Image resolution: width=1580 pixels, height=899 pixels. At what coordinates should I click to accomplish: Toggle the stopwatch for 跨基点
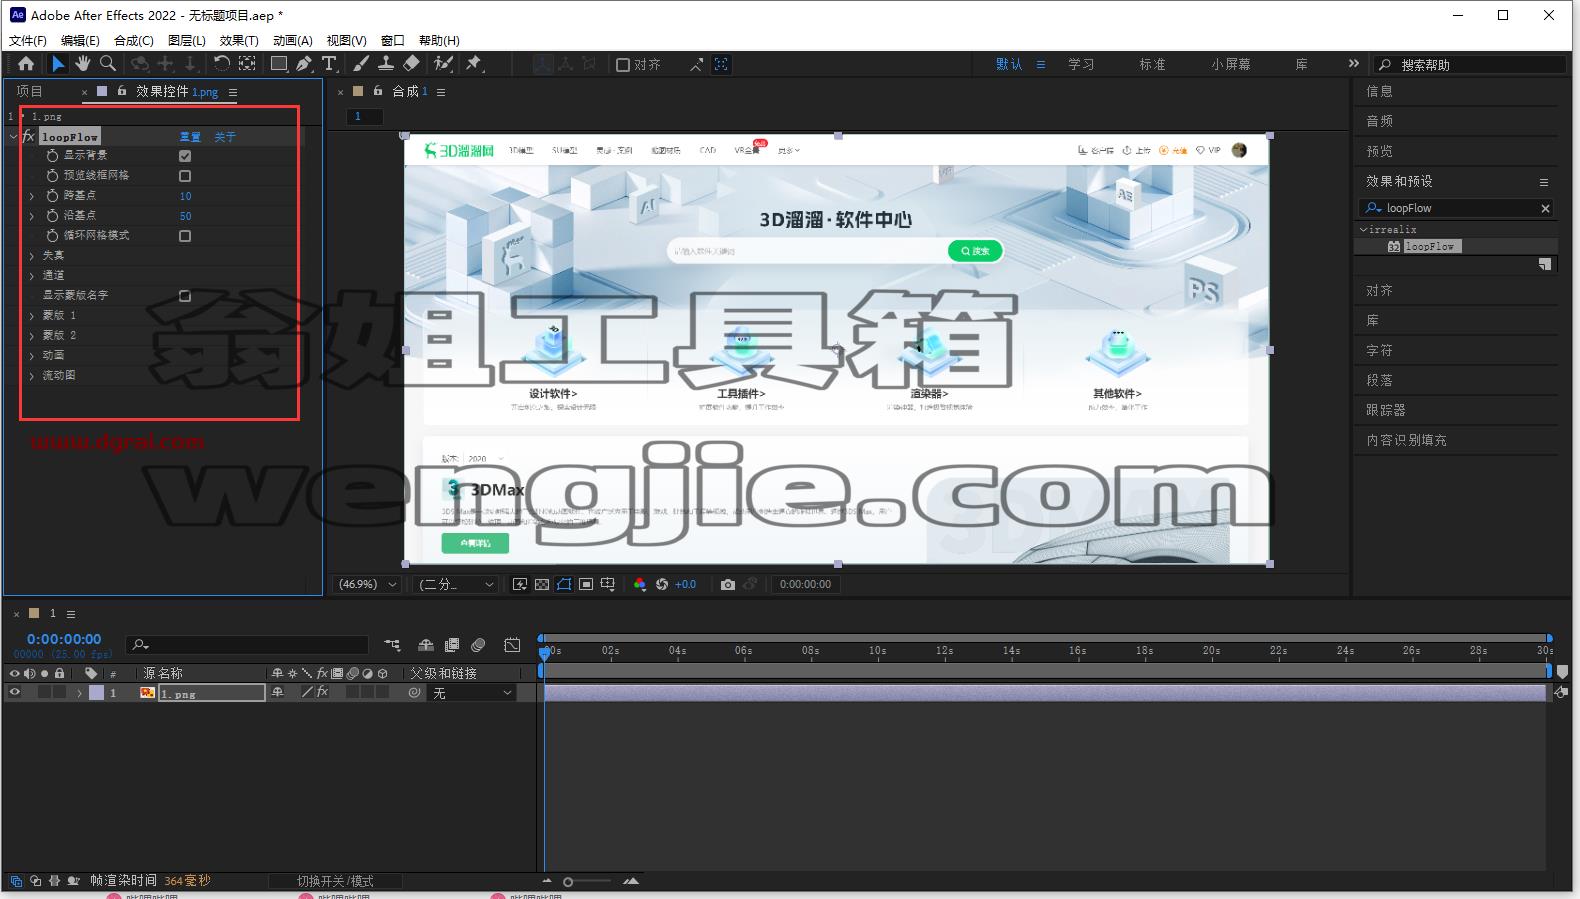point(52,196)
